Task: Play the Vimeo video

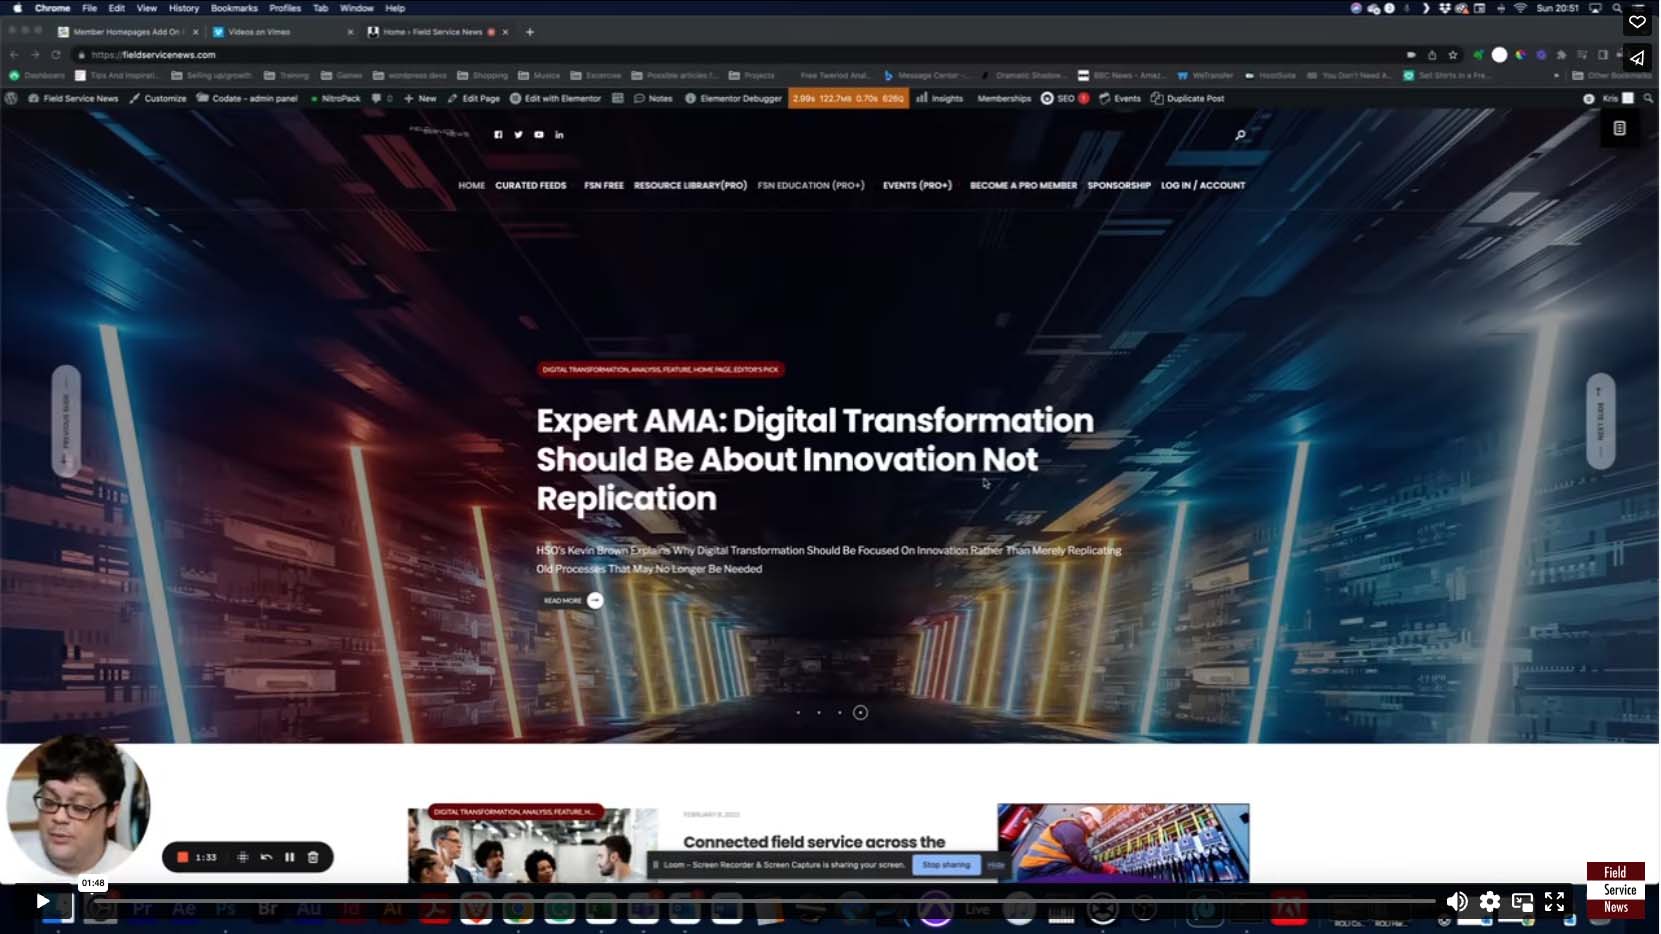Action: (x=42, y=901)
